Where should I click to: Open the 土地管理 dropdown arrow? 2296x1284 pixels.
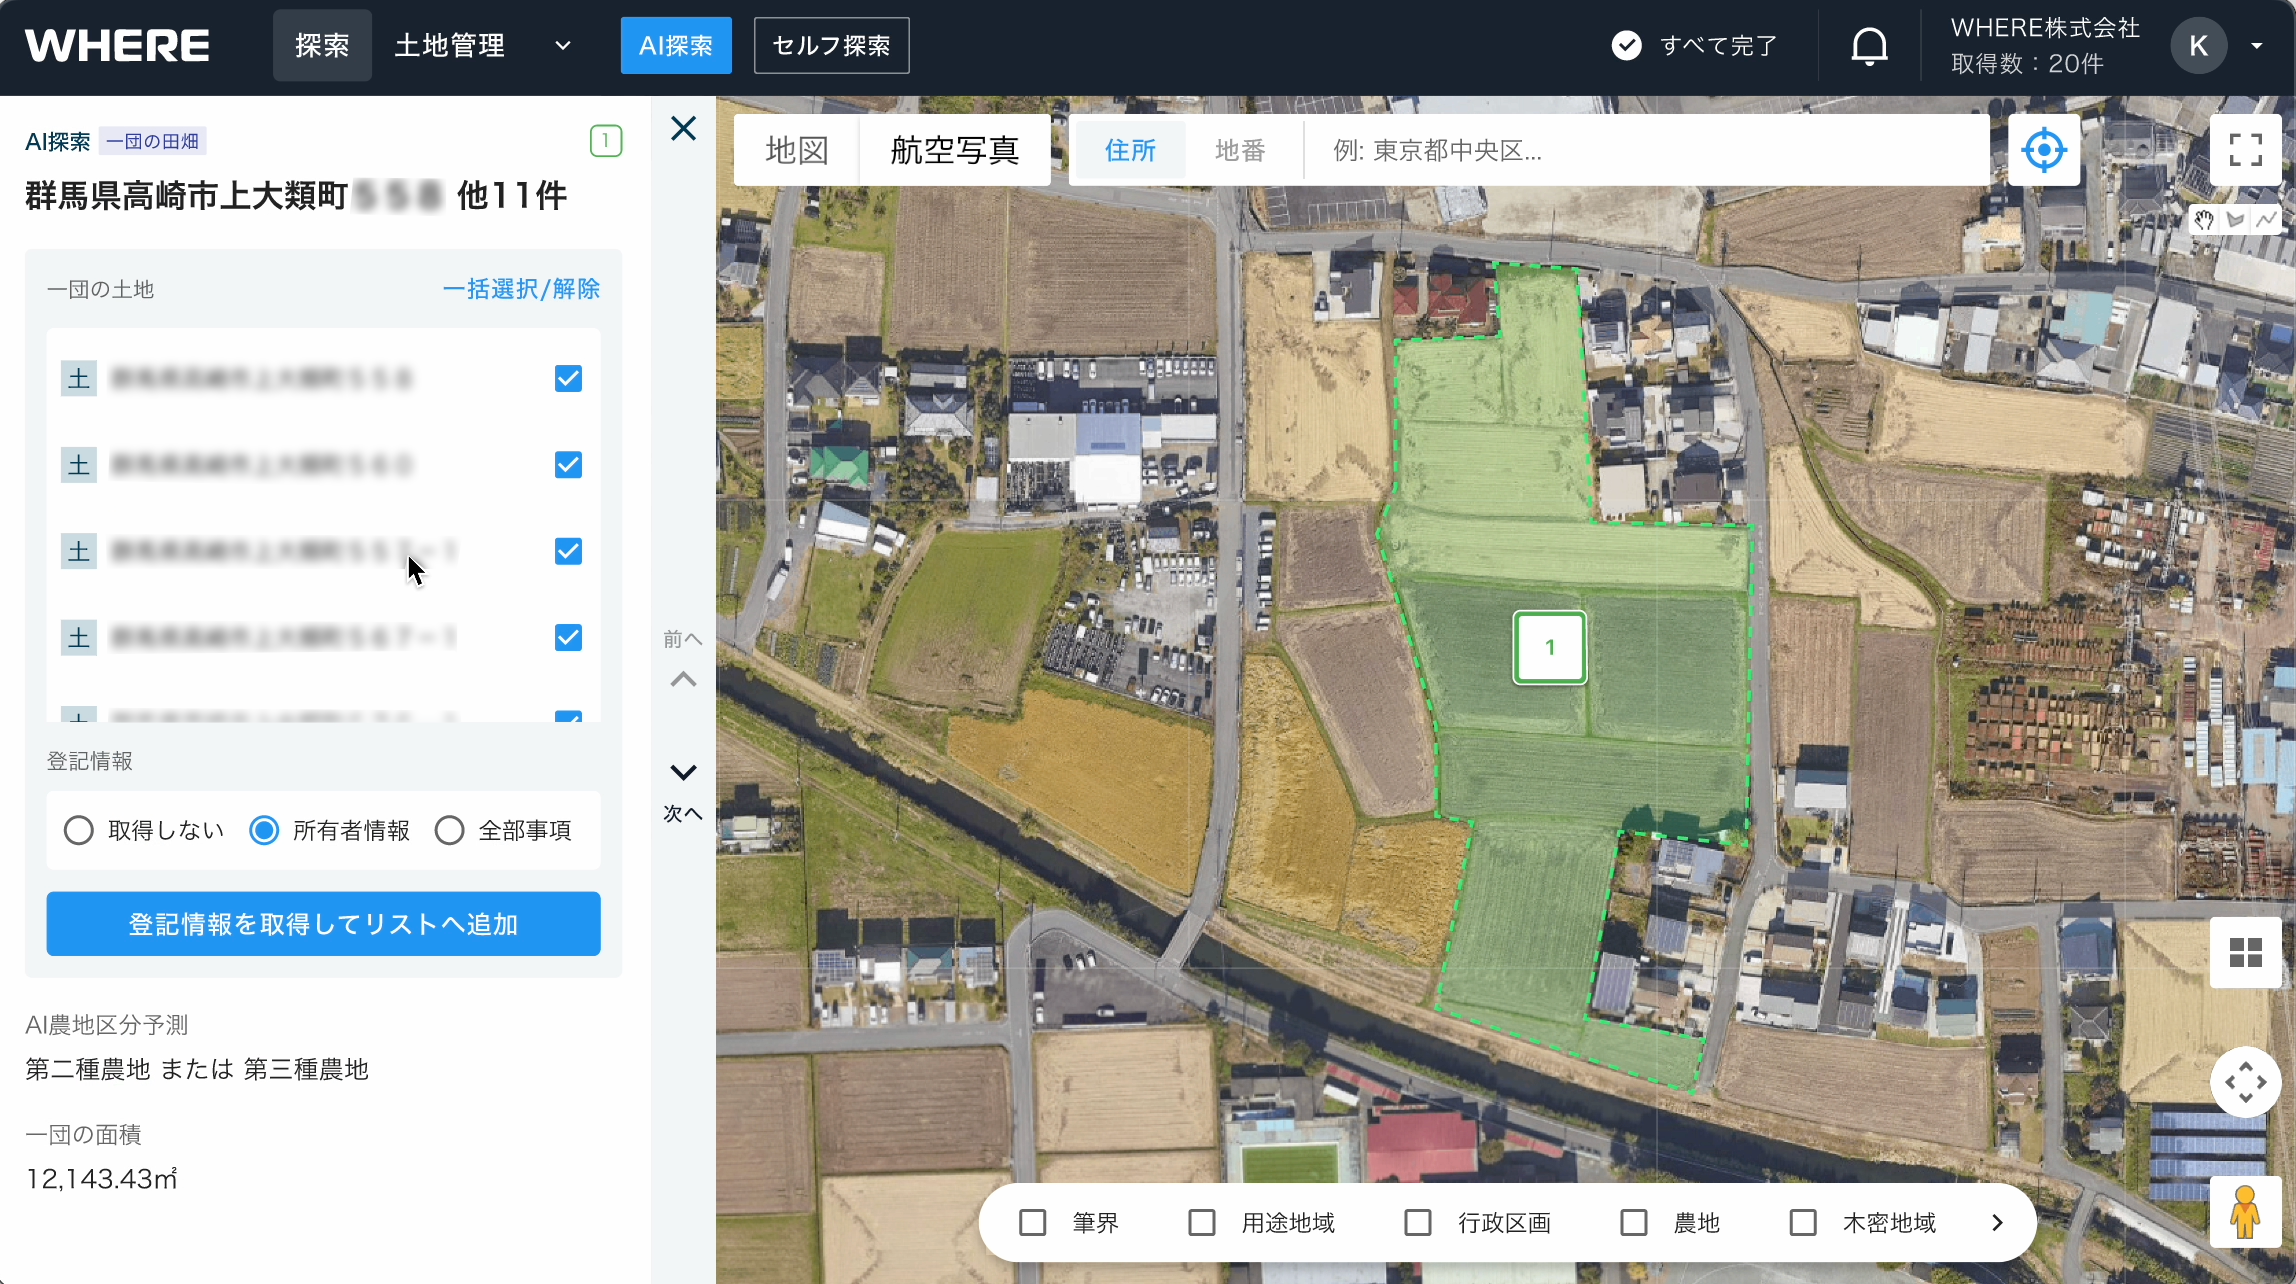[x=563, y=46]
